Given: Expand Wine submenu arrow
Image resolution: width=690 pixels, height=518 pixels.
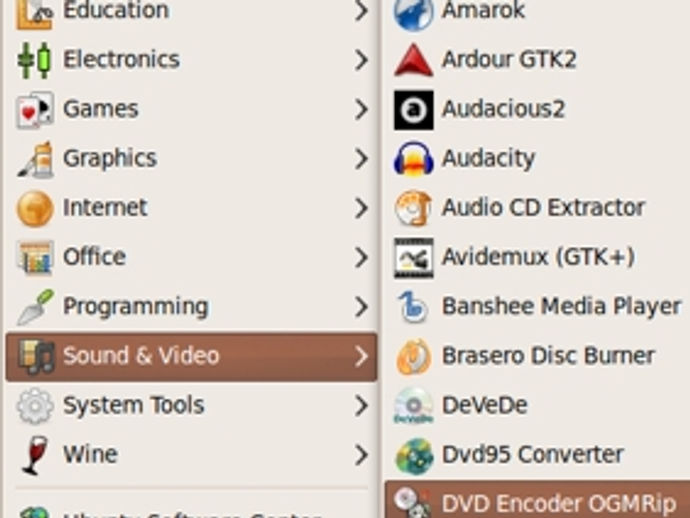Looking at the screenshot, I should pyautogui.click(x=361, y=455).
